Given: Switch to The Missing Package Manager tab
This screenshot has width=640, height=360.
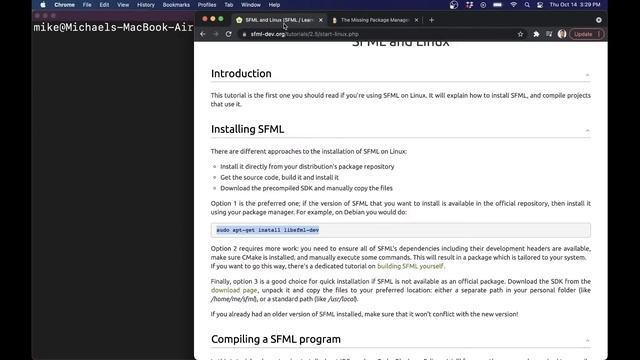Looking at the screenshot, I should click(375, 20).
